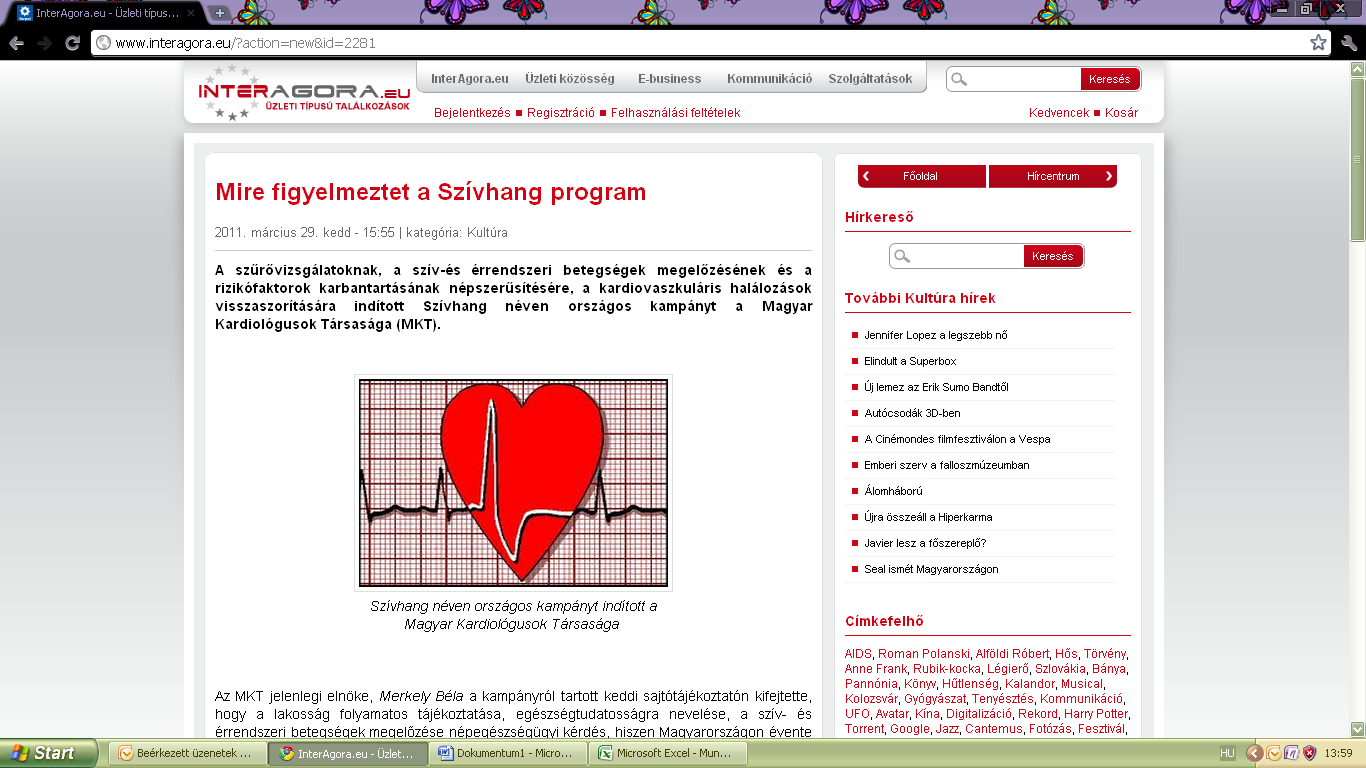Bookmark this page with the star icon
The height and width of the screenshot is (768, 1366).
click(1318, 43)
